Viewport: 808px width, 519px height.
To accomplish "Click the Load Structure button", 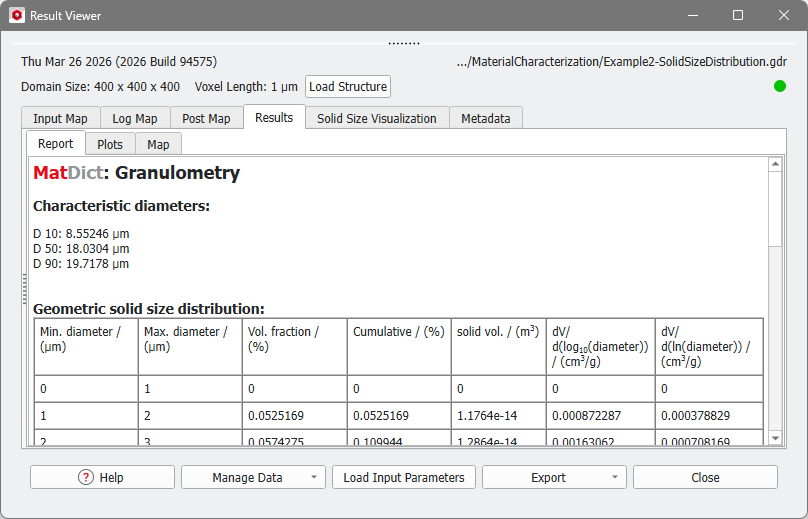I will [348, 87].
